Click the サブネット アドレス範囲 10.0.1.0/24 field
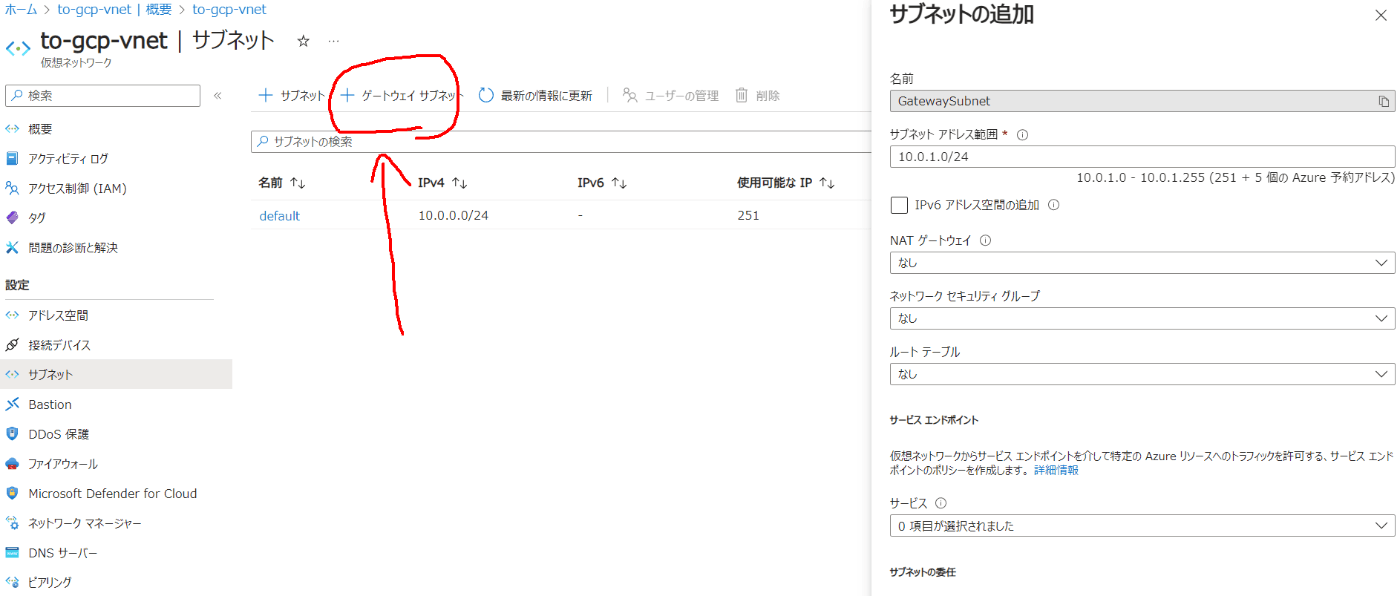This screenshot has height=596, width=1400. (1142, 157)
